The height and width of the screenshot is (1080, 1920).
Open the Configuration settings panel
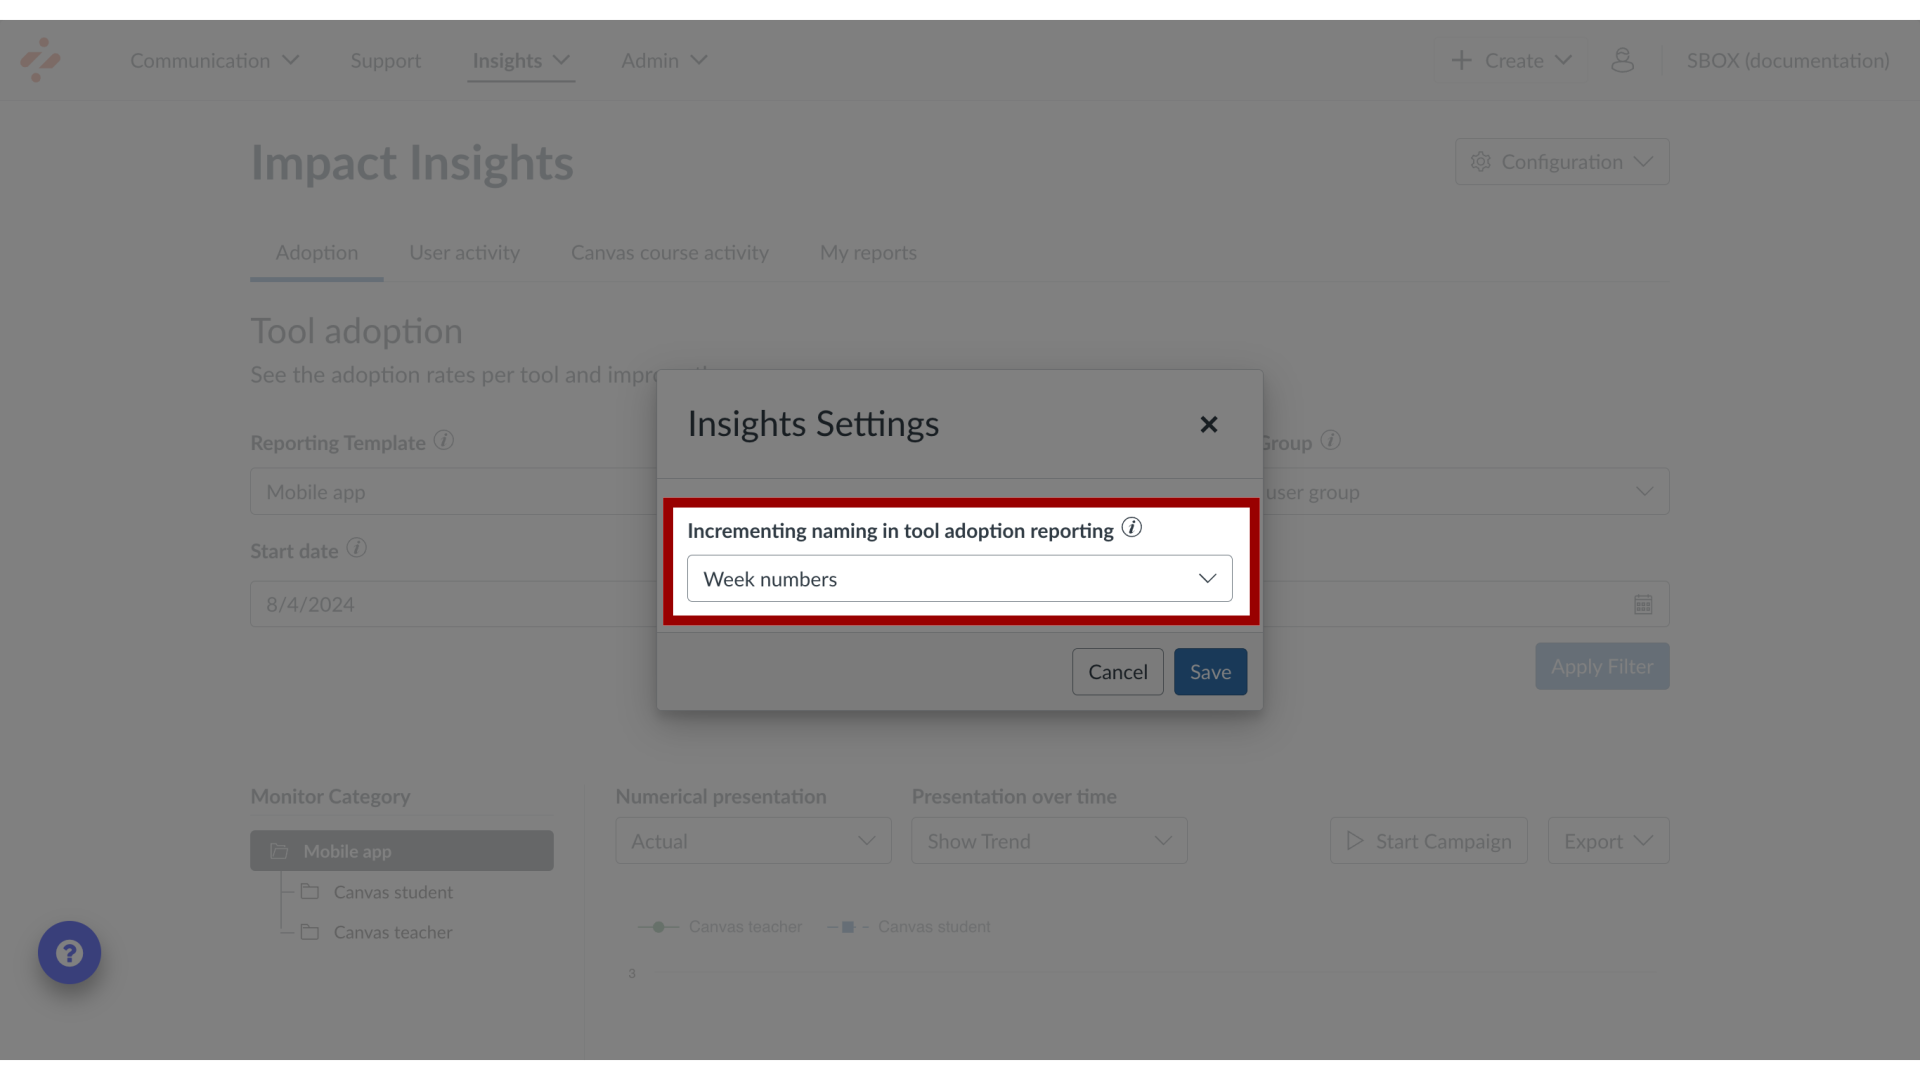click(x=1561, y=160)
